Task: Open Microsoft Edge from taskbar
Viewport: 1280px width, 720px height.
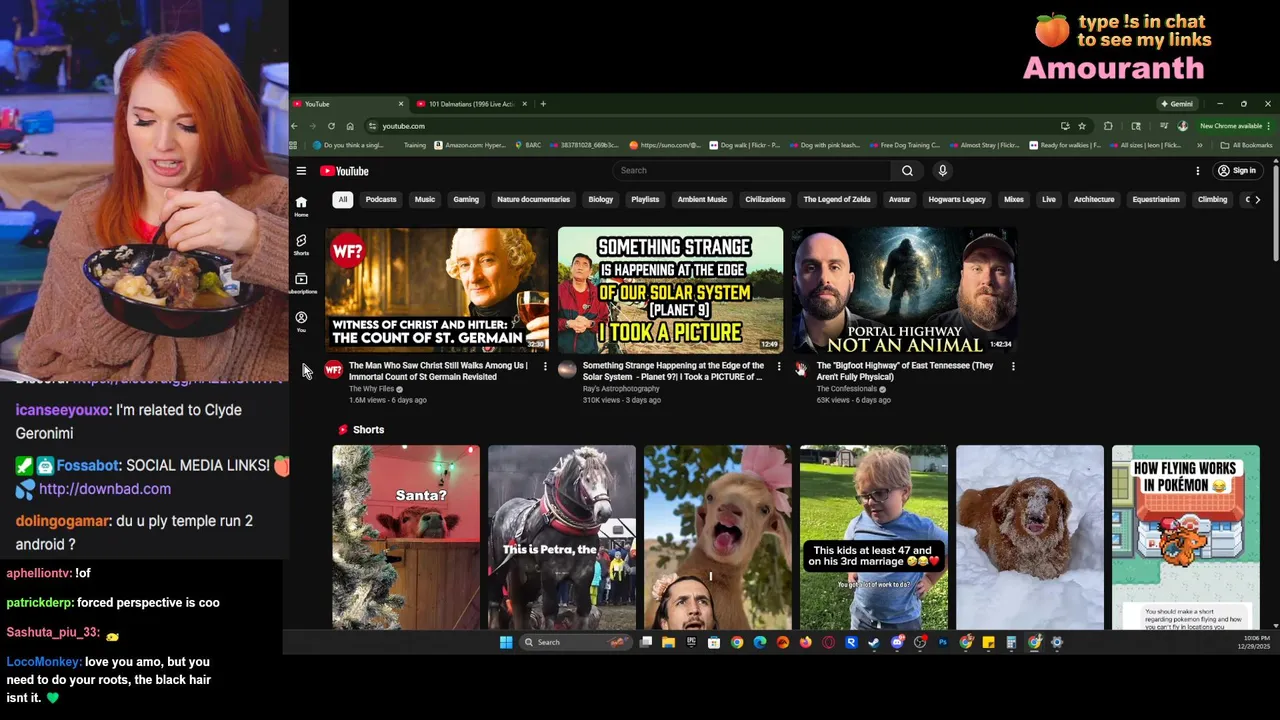Action: (x=760, y=642)
